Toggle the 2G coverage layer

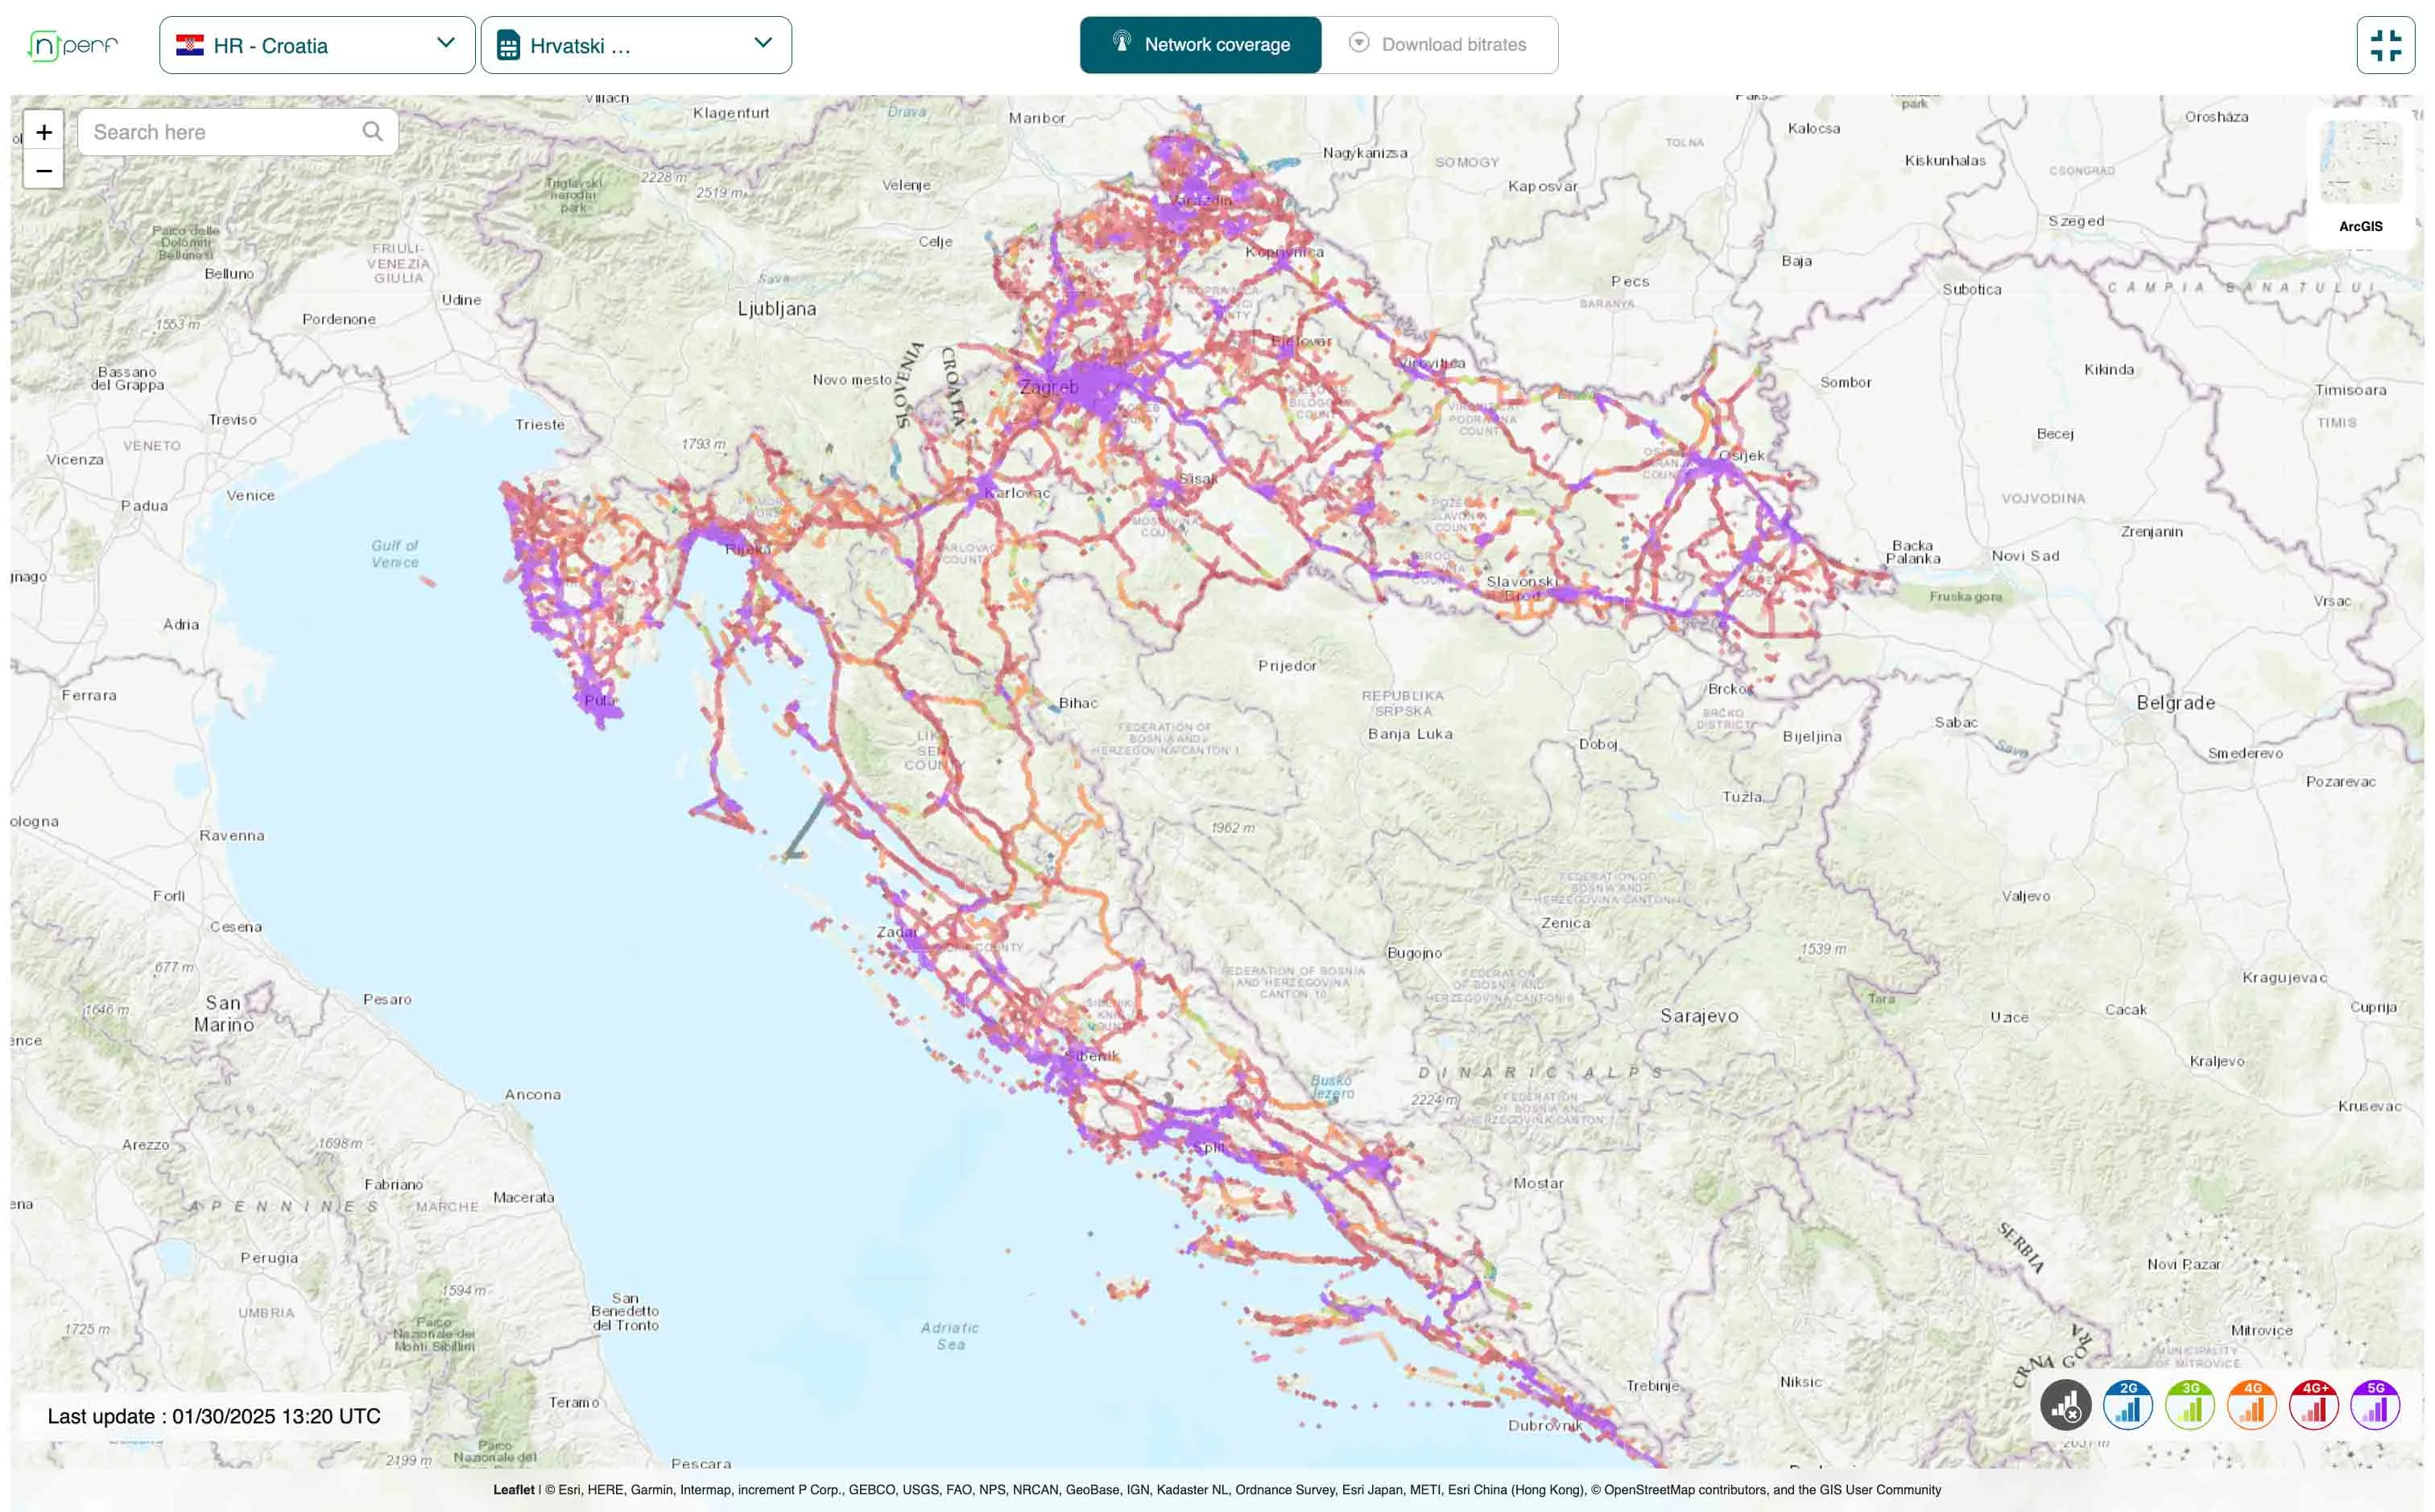(x=2128, y=1405)
